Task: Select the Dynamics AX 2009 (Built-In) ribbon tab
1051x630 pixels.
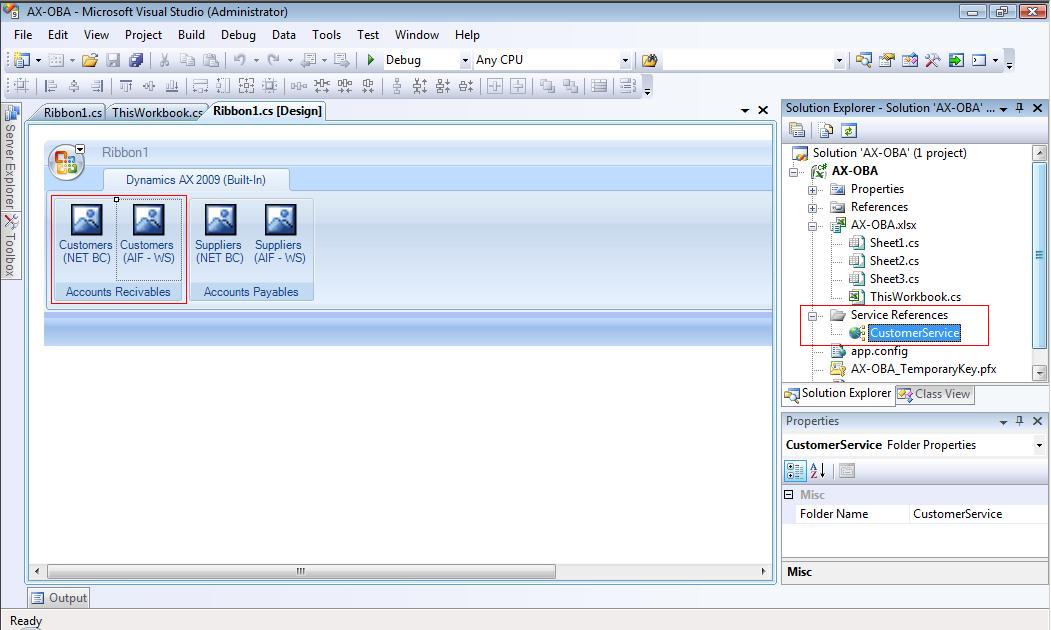Action: [196, 180]
